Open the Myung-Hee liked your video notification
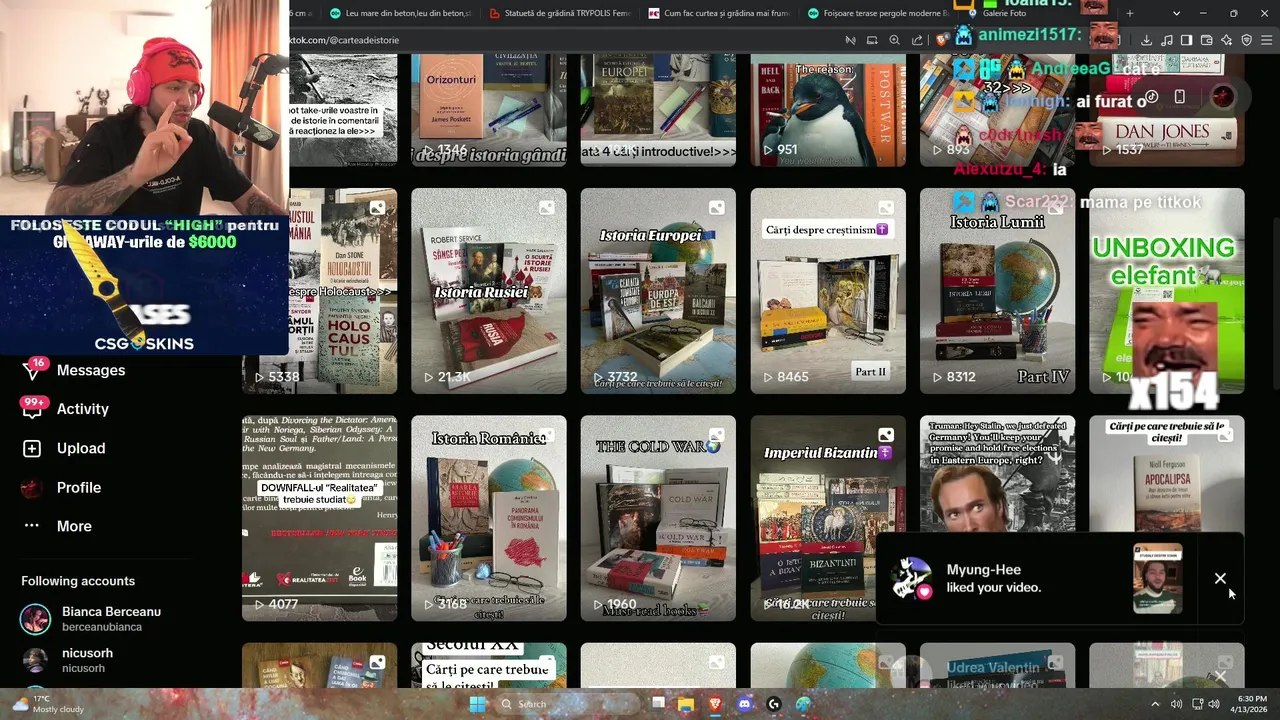This screenshot has width=1280, height=720. click(x=1060, y=578)
